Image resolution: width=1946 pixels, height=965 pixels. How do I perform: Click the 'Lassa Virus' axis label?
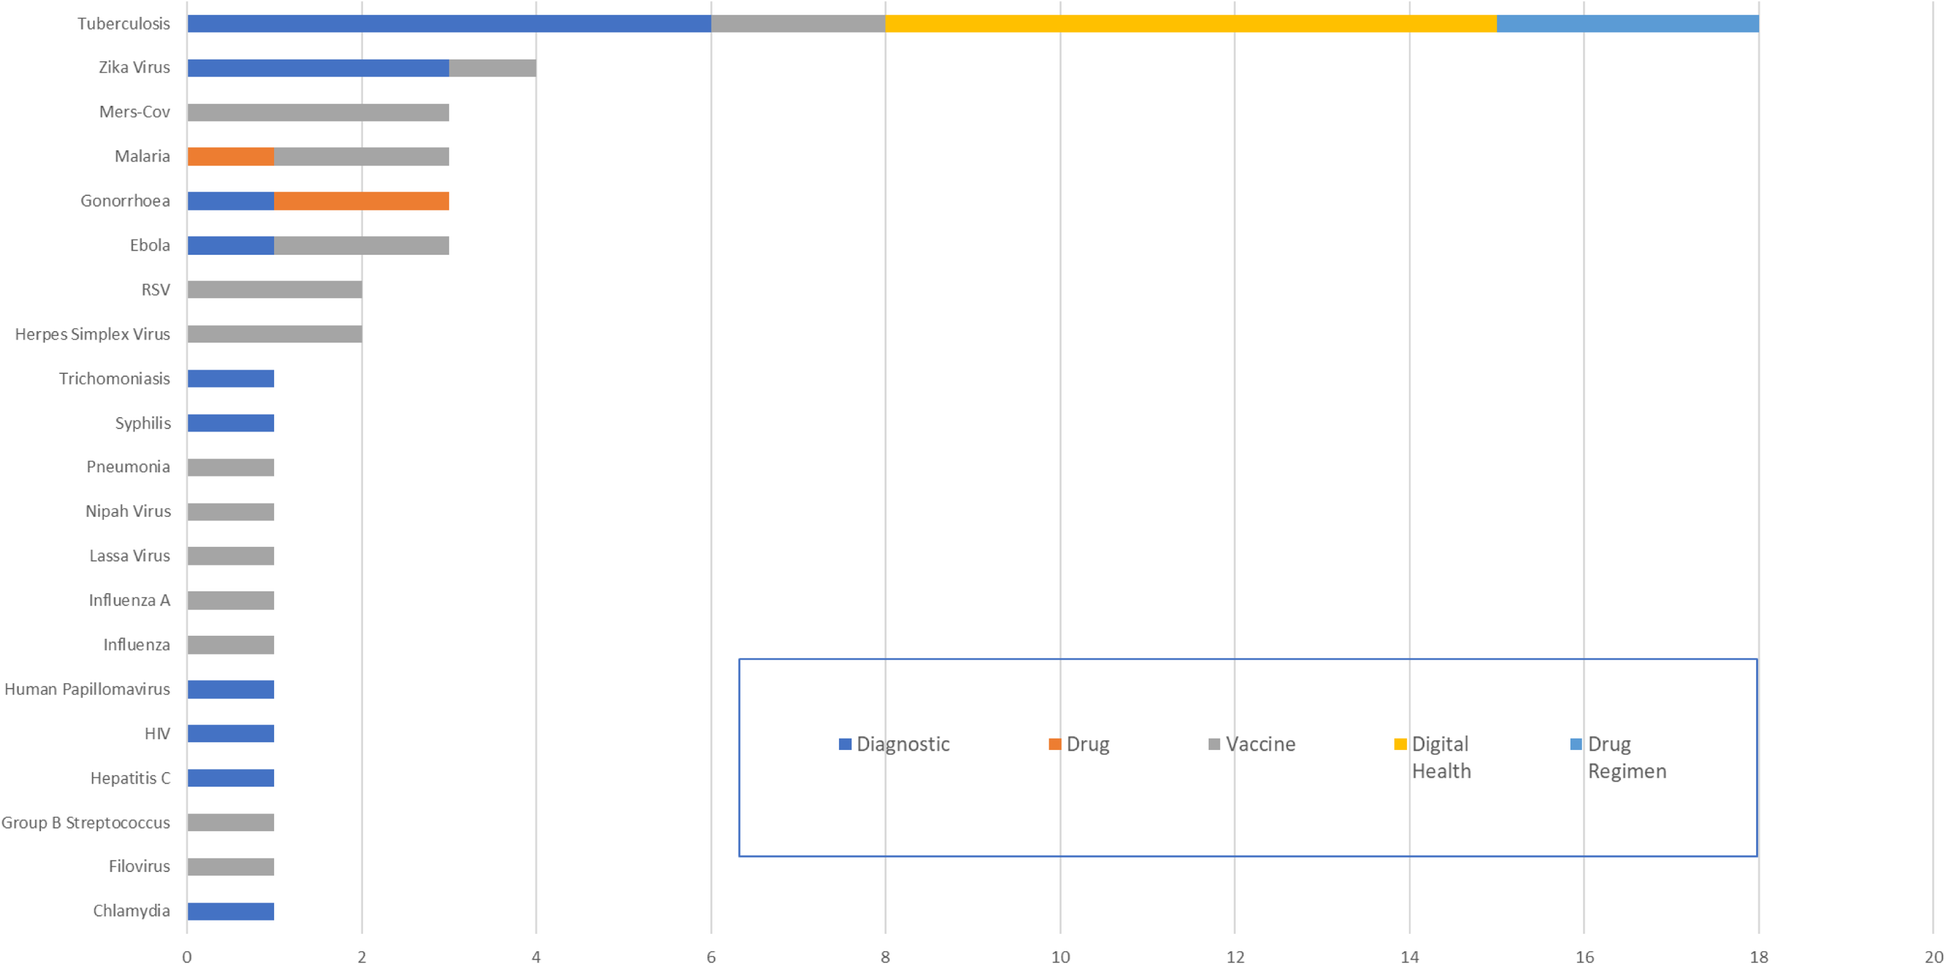pyautogui.click(x=130, y=556)
